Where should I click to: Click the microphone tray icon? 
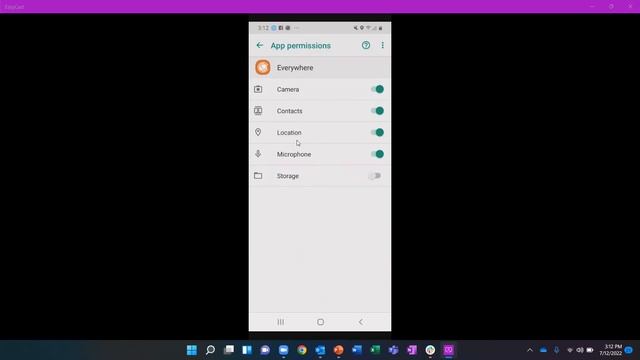(x=556, y=350)
